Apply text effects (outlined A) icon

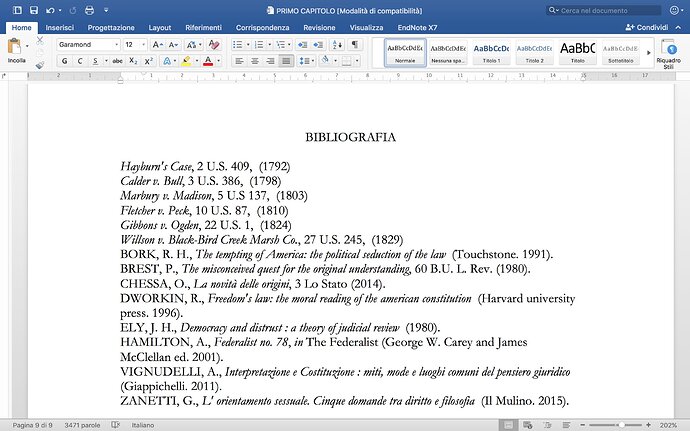(x=167, y=61)
